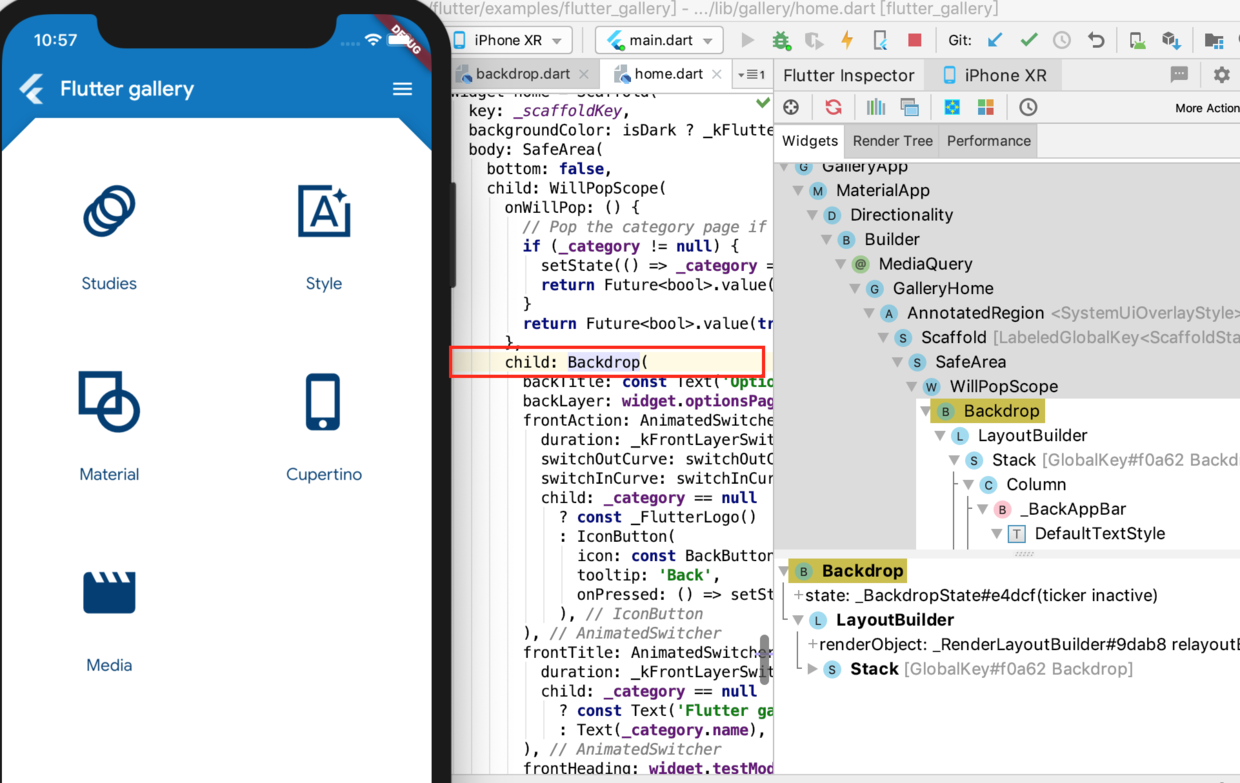Screen dimensions: 1240x783
Task: Toggle Platform mode icon in inspector
Action: point(909,107)
